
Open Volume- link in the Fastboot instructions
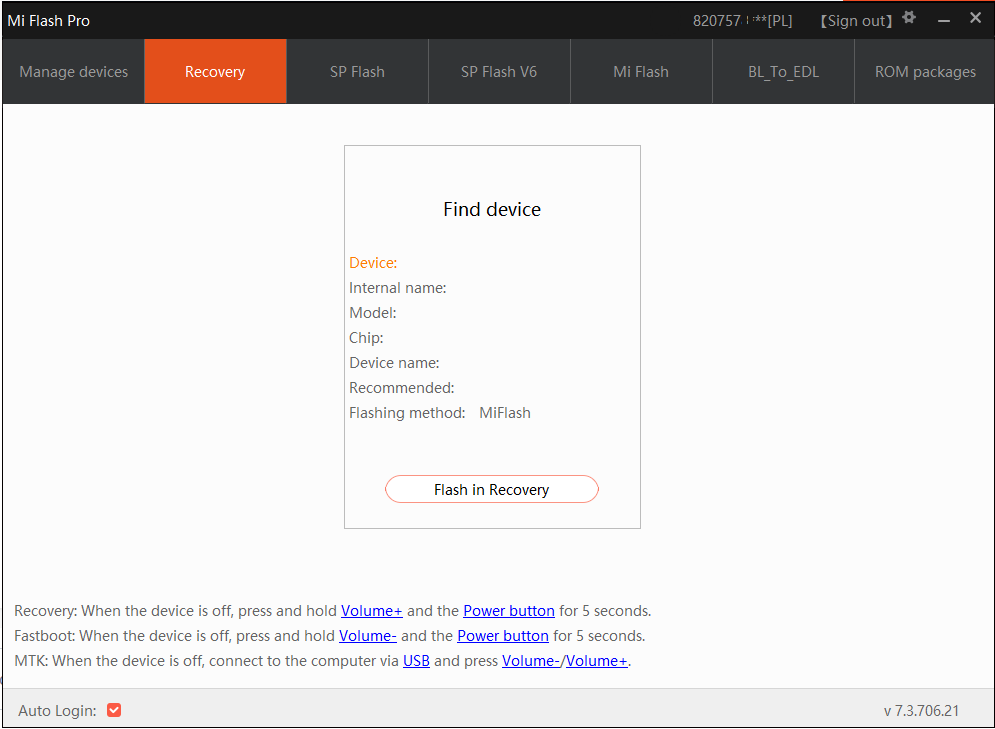368,636
